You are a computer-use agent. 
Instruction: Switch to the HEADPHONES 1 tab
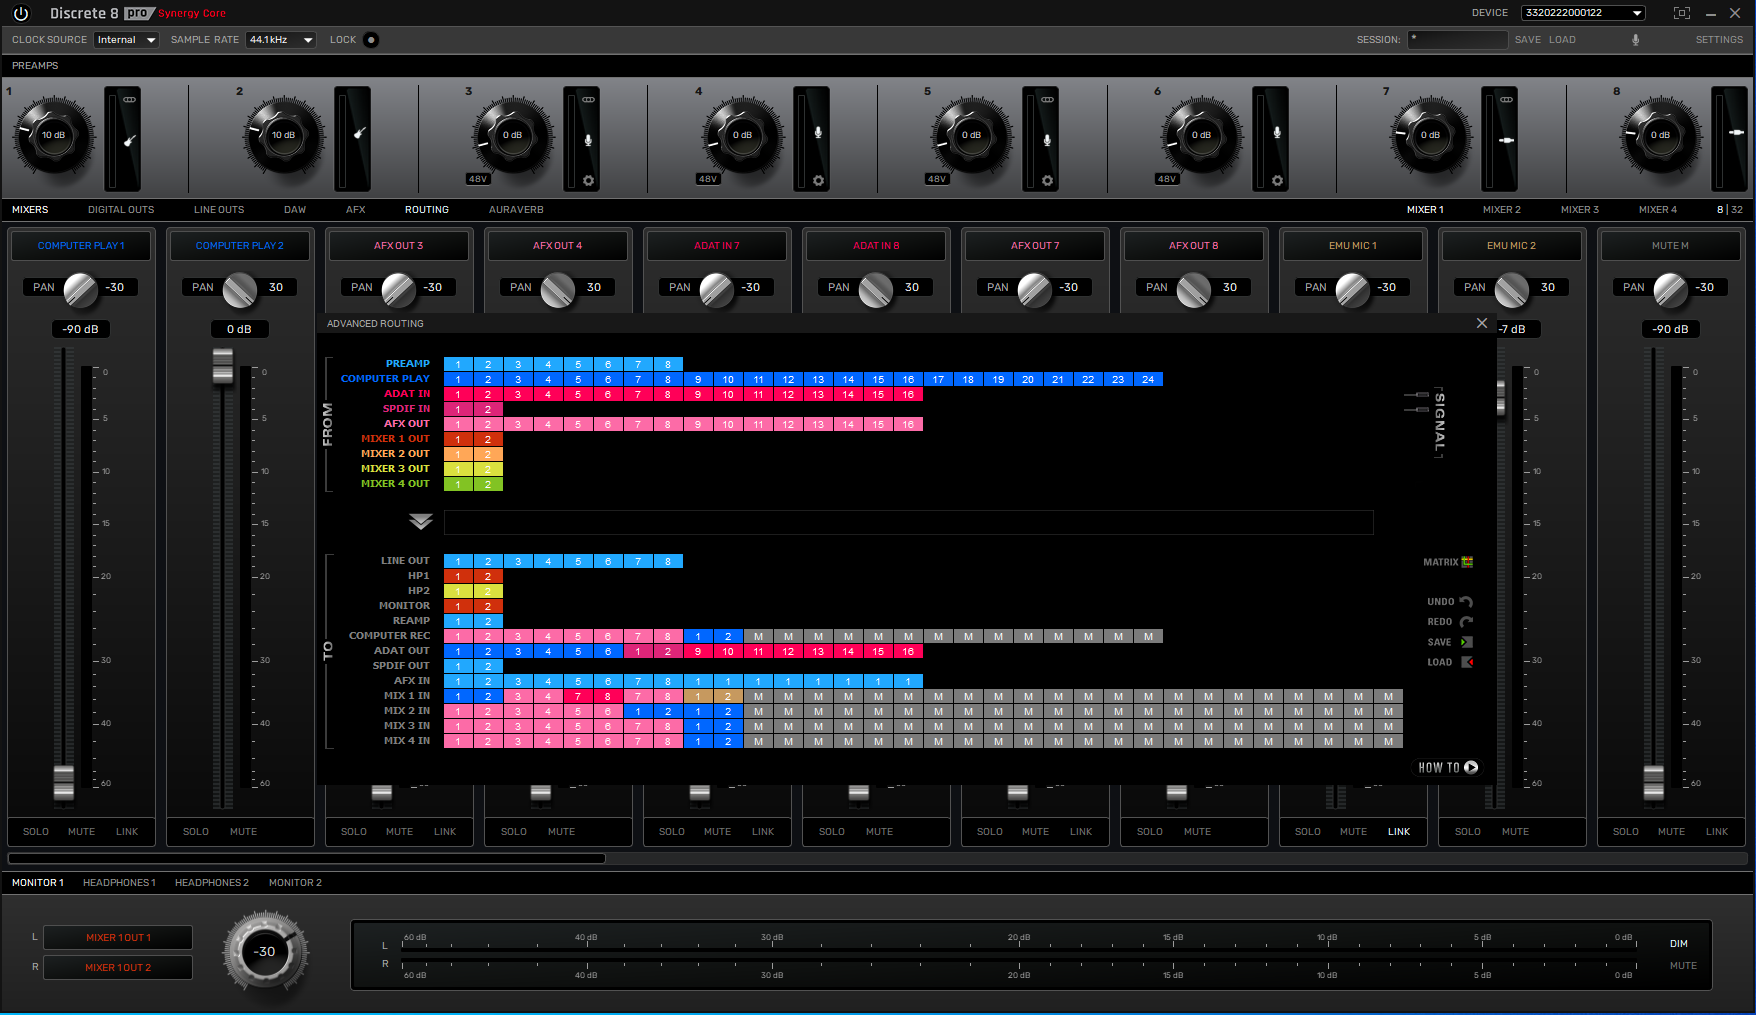pos(119,882)
